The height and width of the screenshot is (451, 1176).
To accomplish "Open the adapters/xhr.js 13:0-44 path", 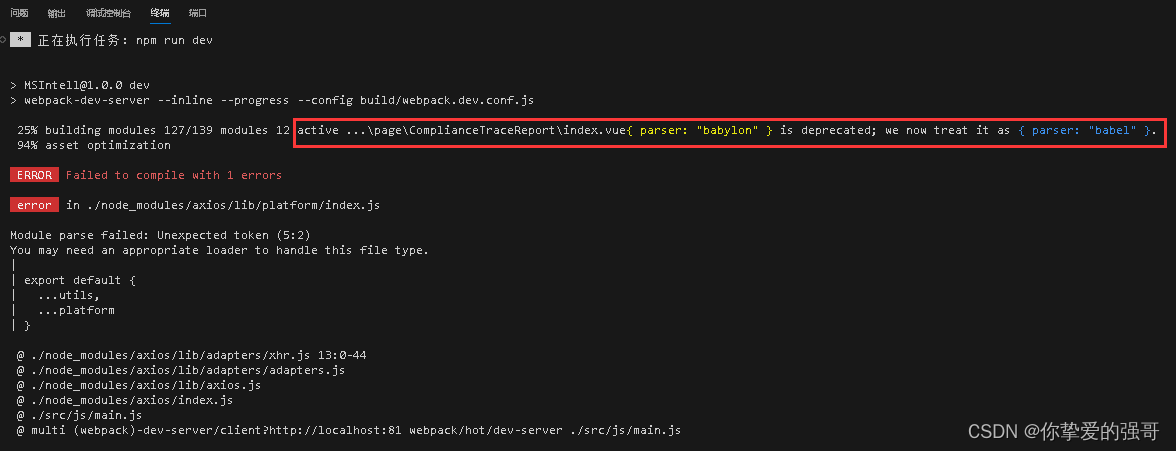I will click(185, 355).
